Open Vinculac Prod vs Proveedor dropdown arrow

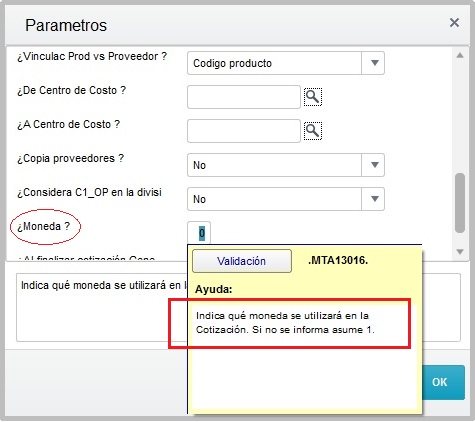click(374, 63)
